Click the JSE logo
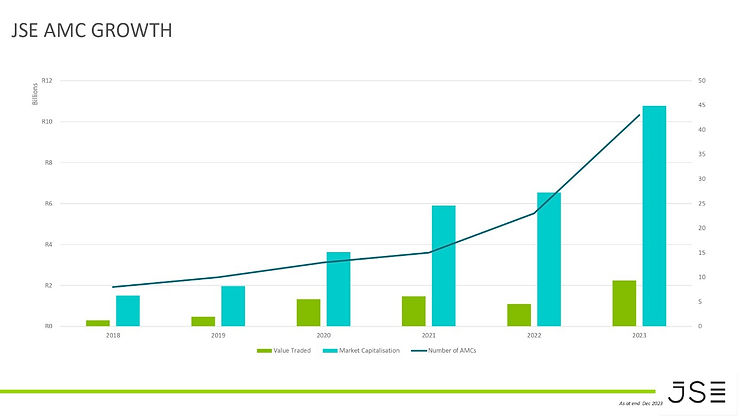Image resolution: width=740 pixels, height=417 pixels. [697, 392]
